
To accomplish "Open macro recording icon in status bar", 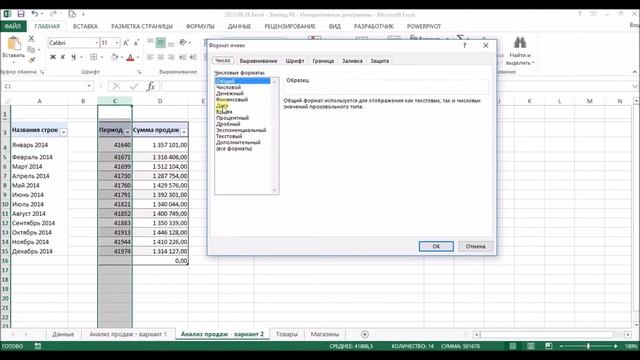I will (38, 346).
